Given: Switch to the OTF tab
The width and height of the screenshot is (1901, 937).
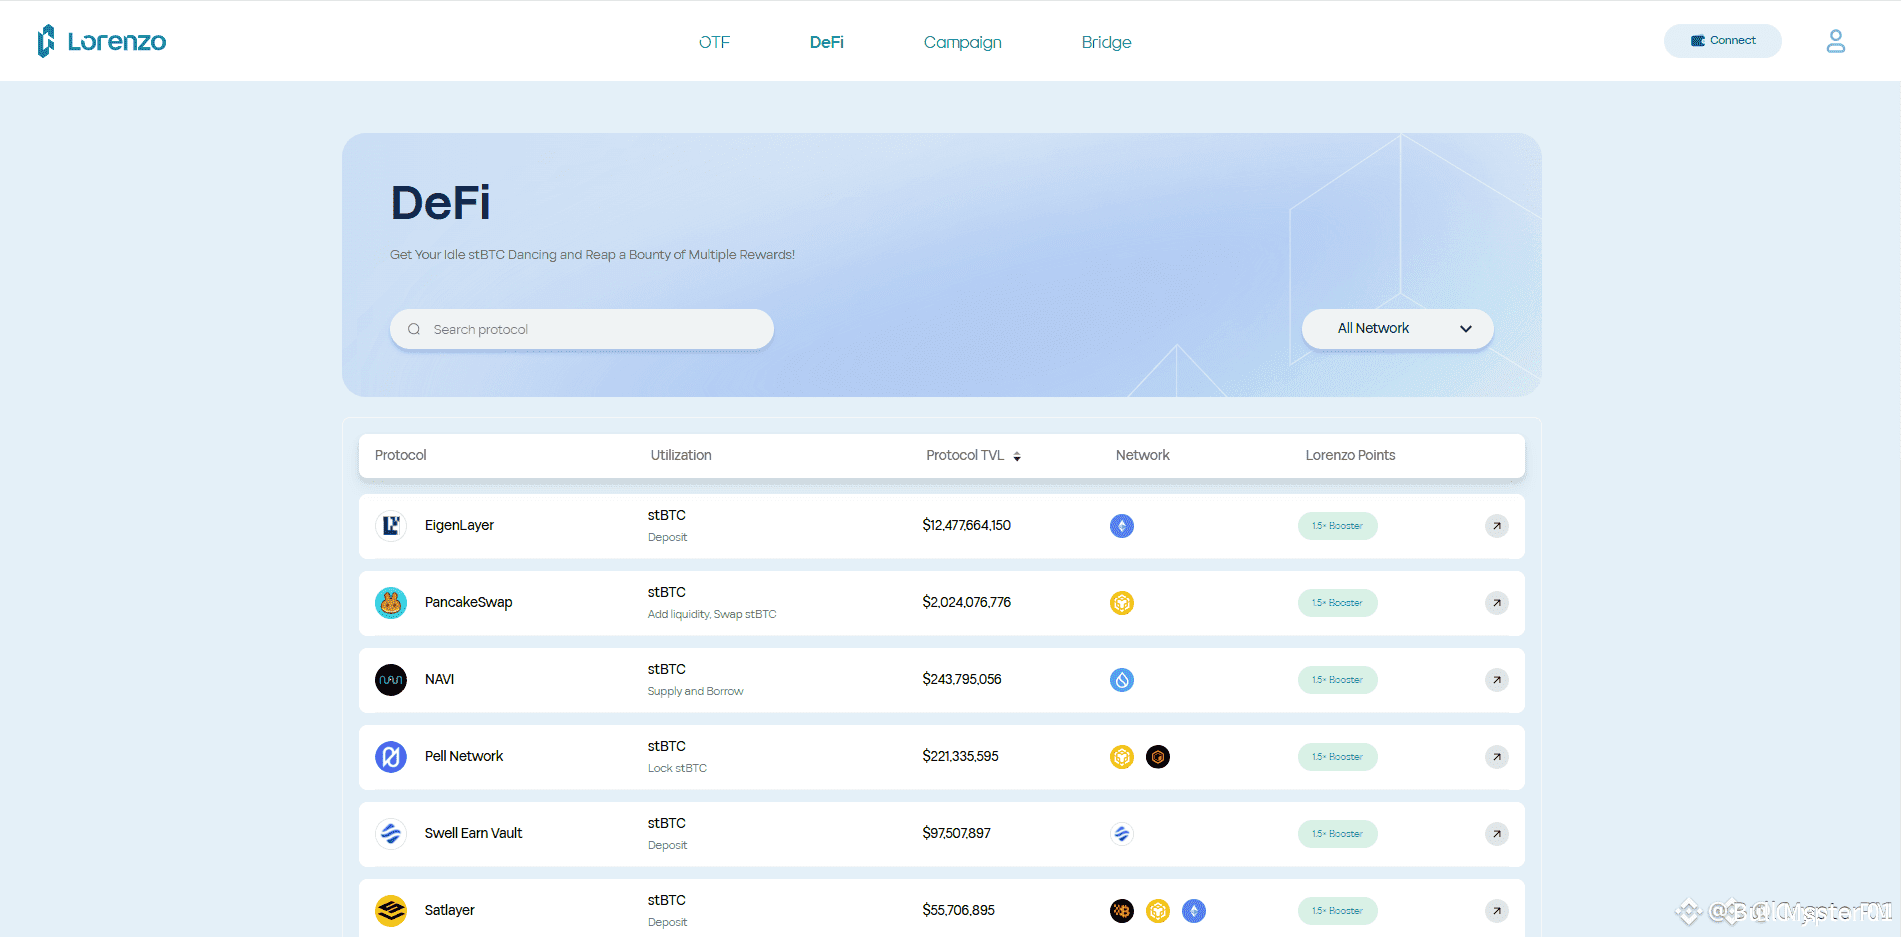Looking at the screenshot, I should pyautogui.click(x=714, y=42).
